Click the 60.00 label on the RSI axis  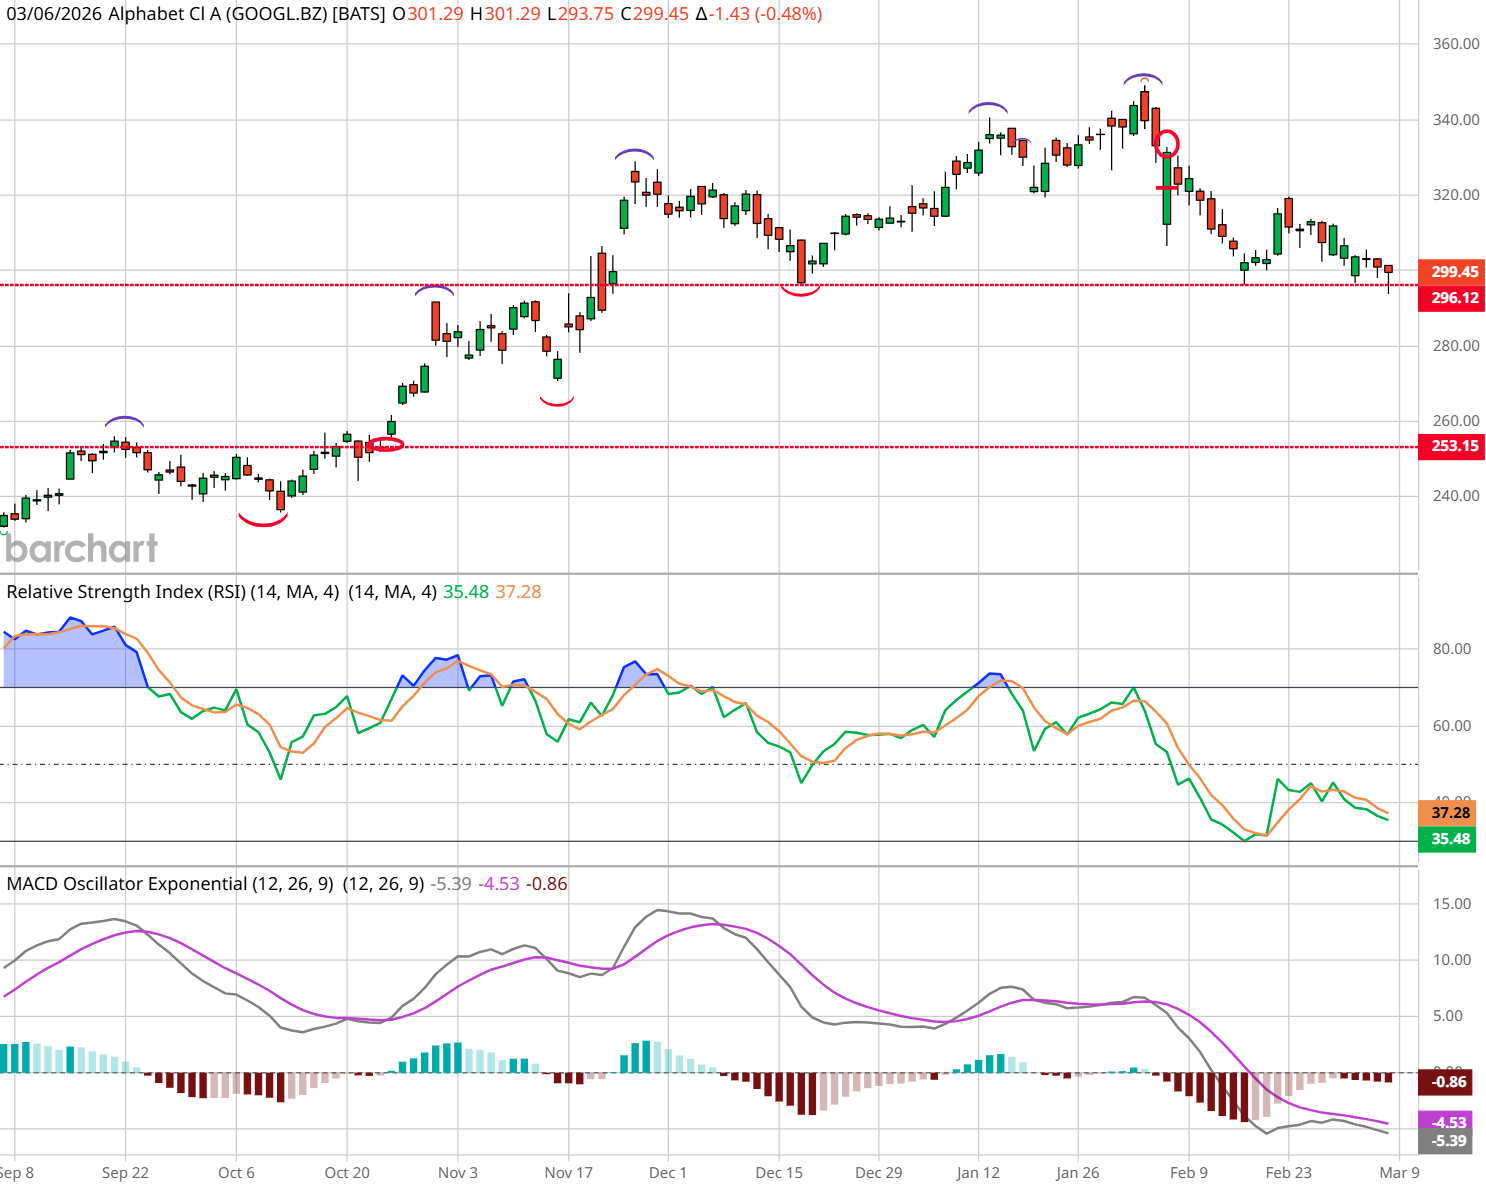[1452, 726]
